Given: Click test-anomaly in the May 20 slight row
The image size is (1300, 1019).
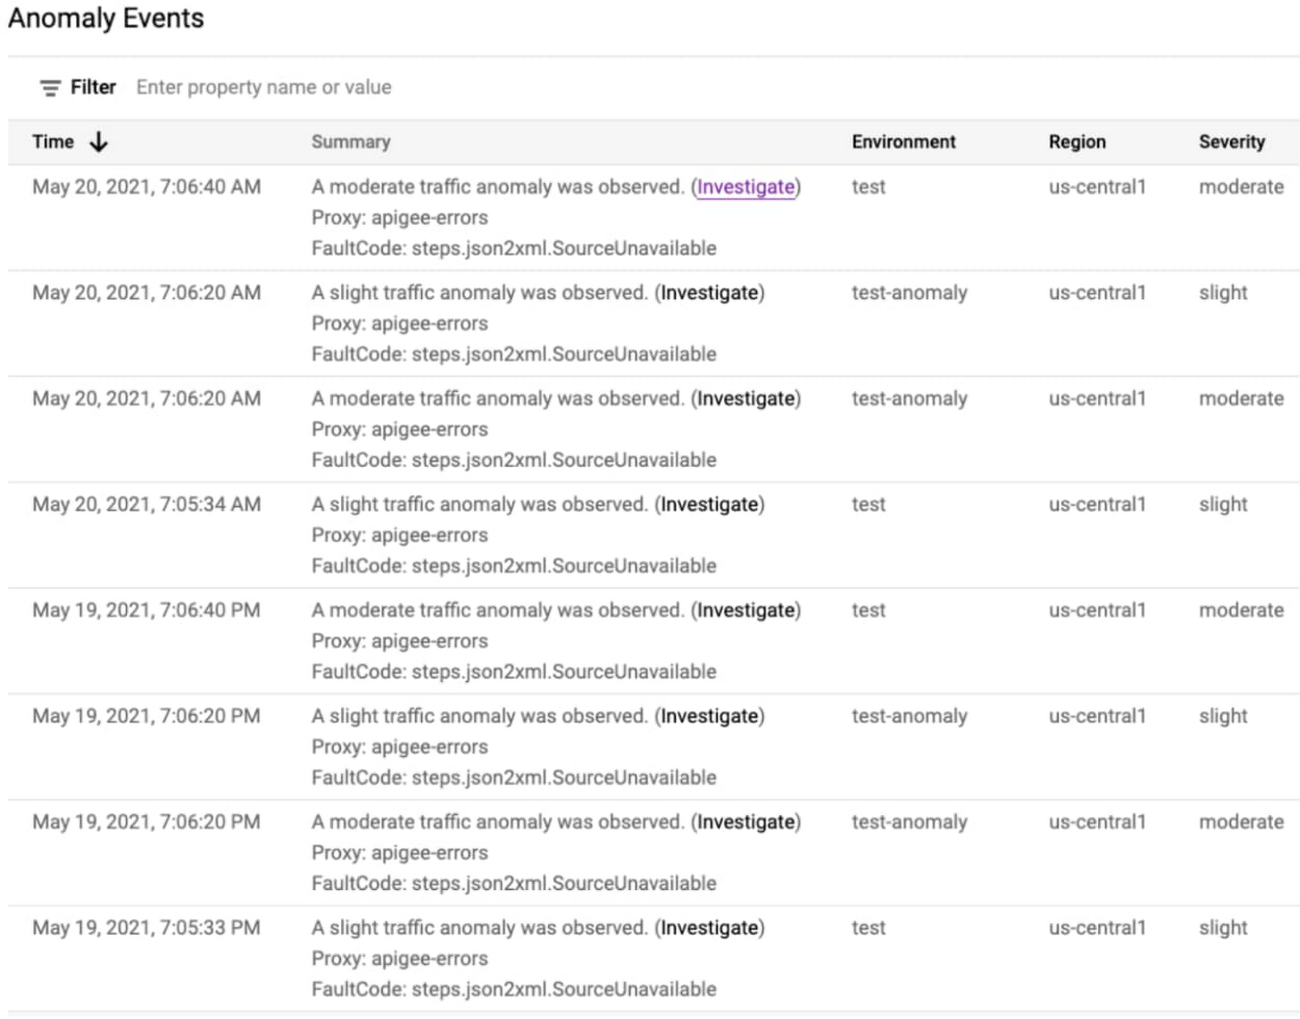Looking at the screenshot, I should [x=910, y=293].
